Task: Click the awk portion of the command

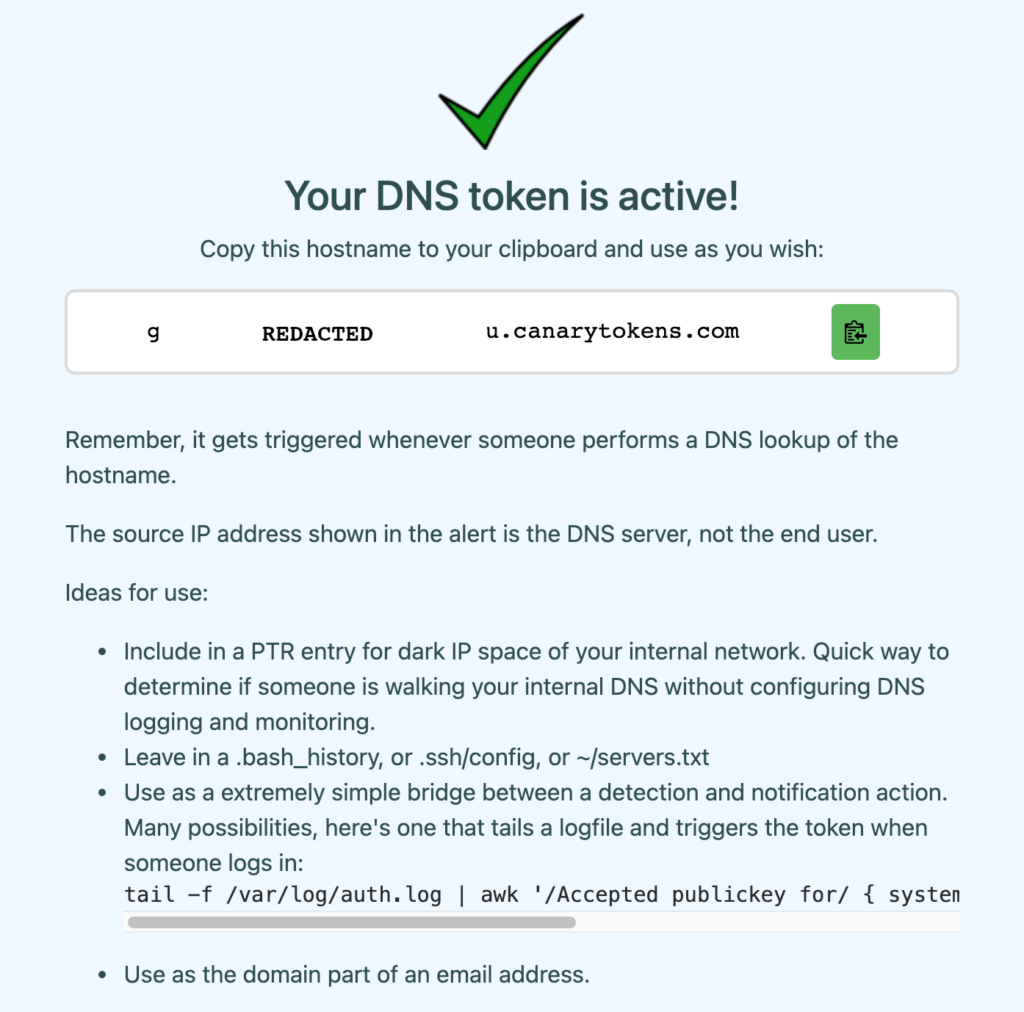Action: pos(500,893)
